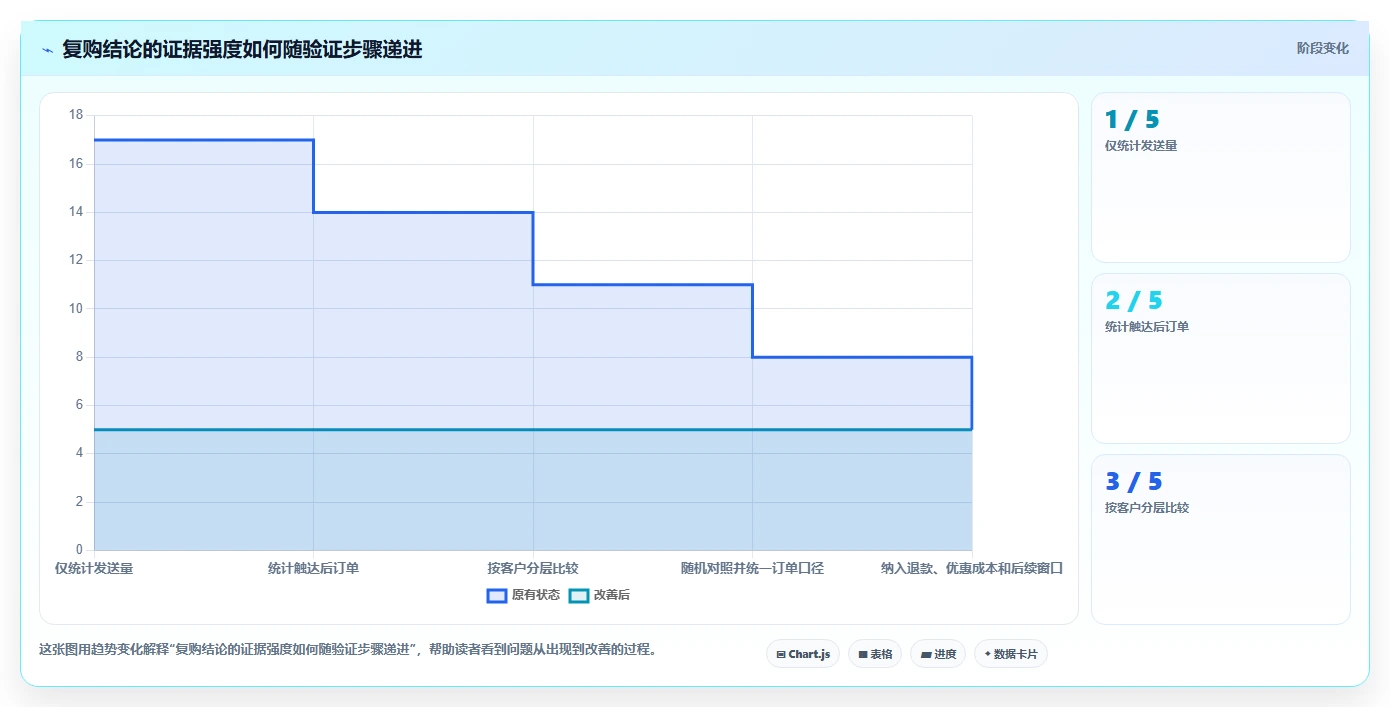Click x-axis label 按客户分层比较
This screenshot has height=707, width=1390.
point(533,568)
